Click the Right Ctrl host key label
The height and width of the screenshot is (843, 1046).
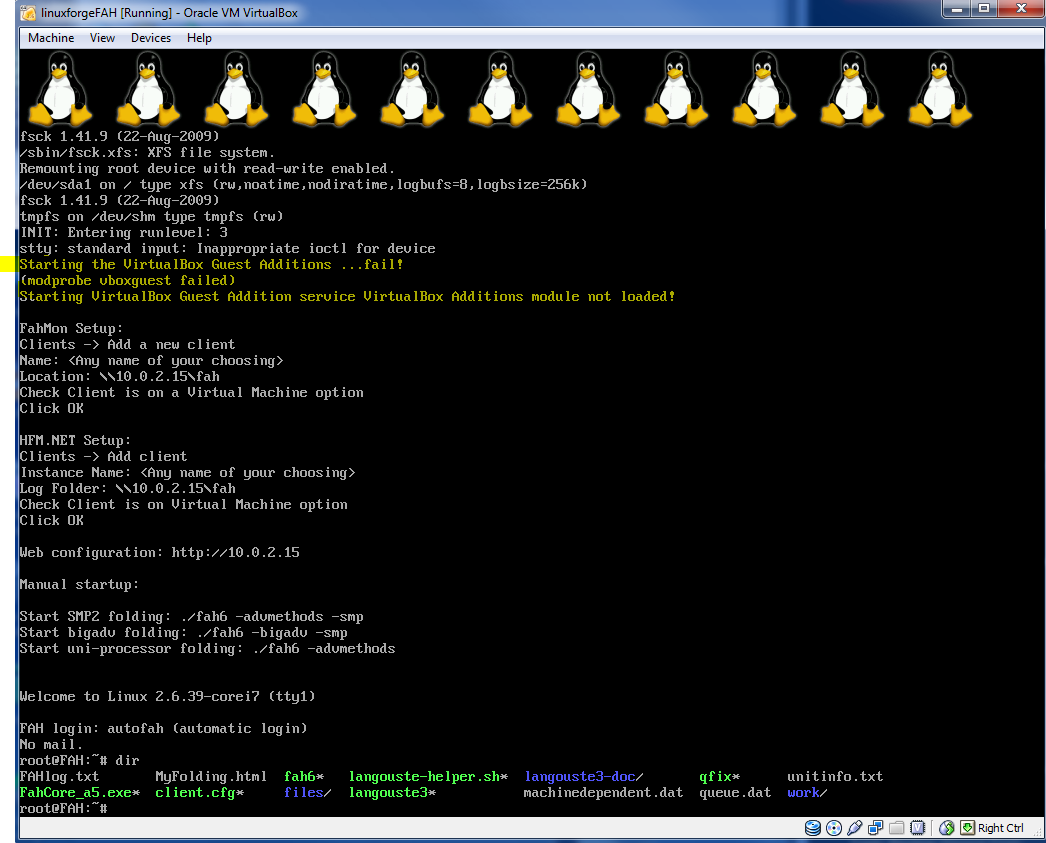(x=1001, y=828)
